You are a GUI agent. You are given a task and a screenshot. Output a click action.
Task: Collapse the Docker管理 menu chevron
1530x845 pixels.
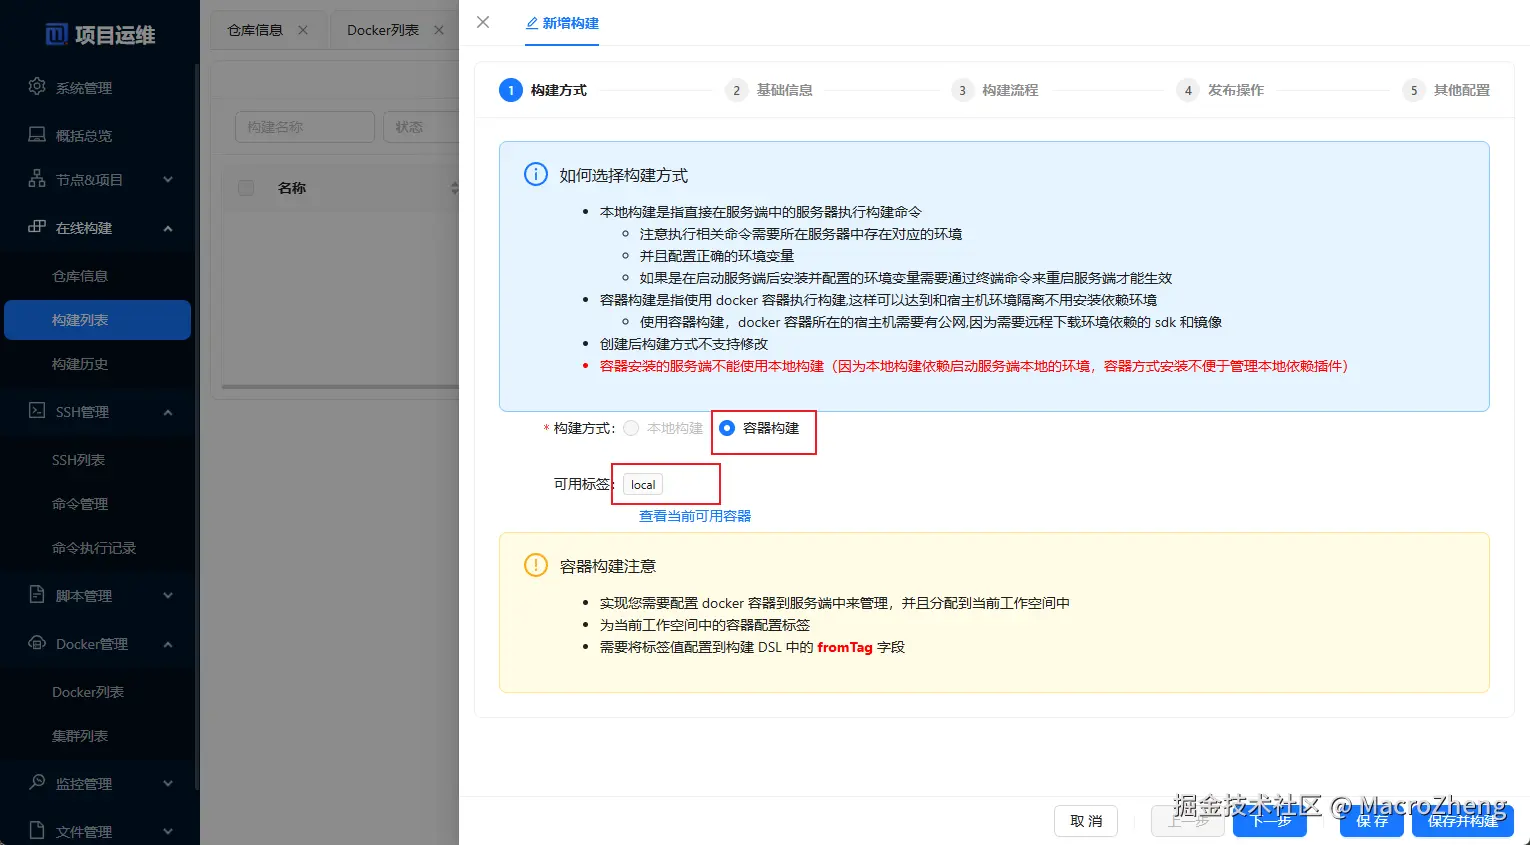pyautogui.click(x=168, y=644)
